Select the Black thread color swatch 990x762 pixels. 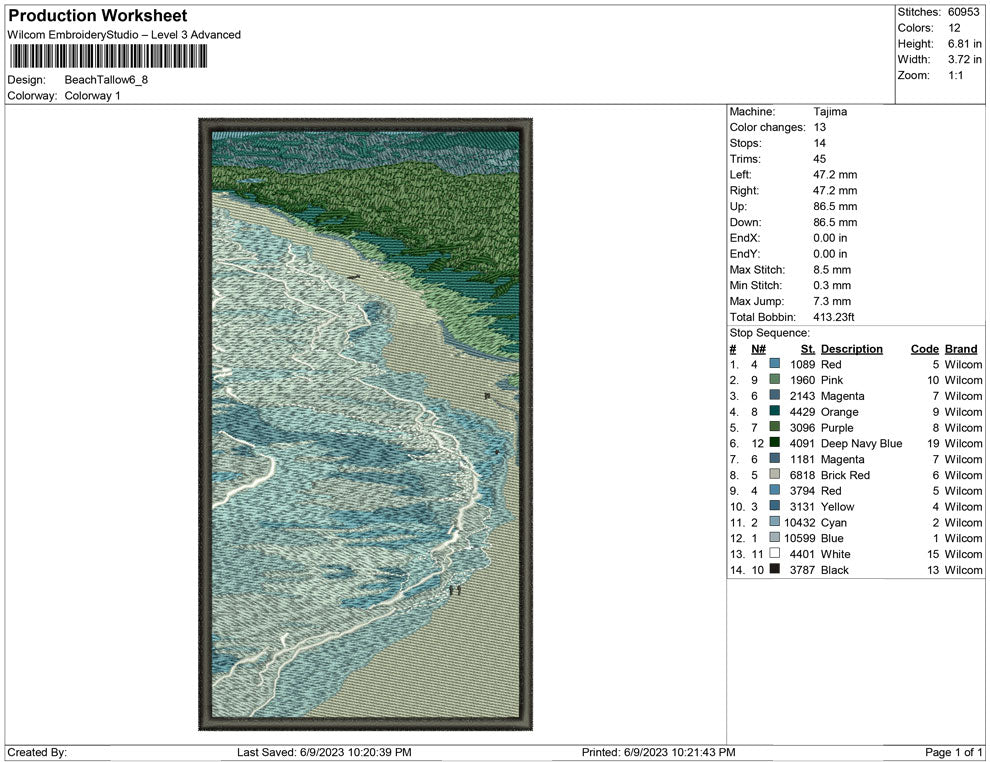point(774,570)
